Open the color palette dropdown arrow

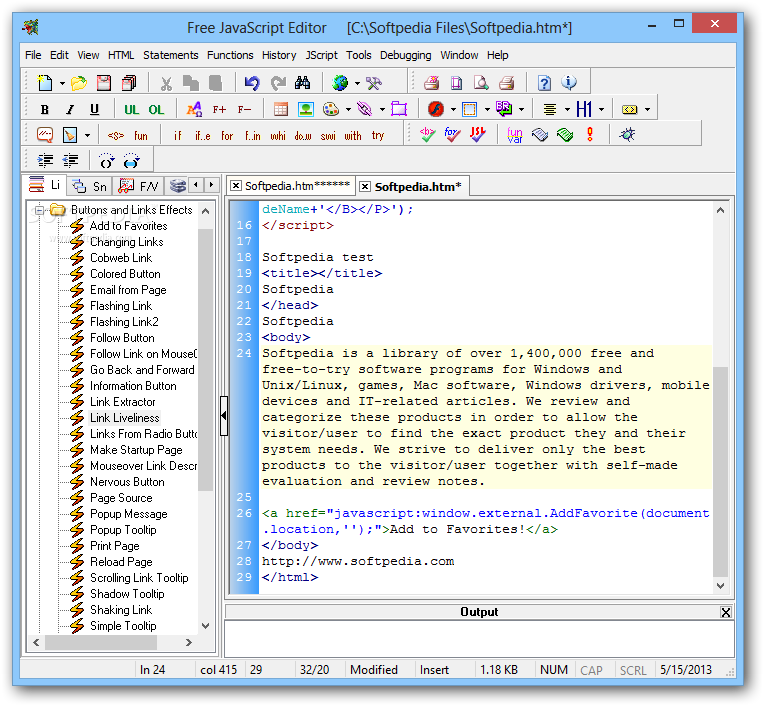pos(348,110)
